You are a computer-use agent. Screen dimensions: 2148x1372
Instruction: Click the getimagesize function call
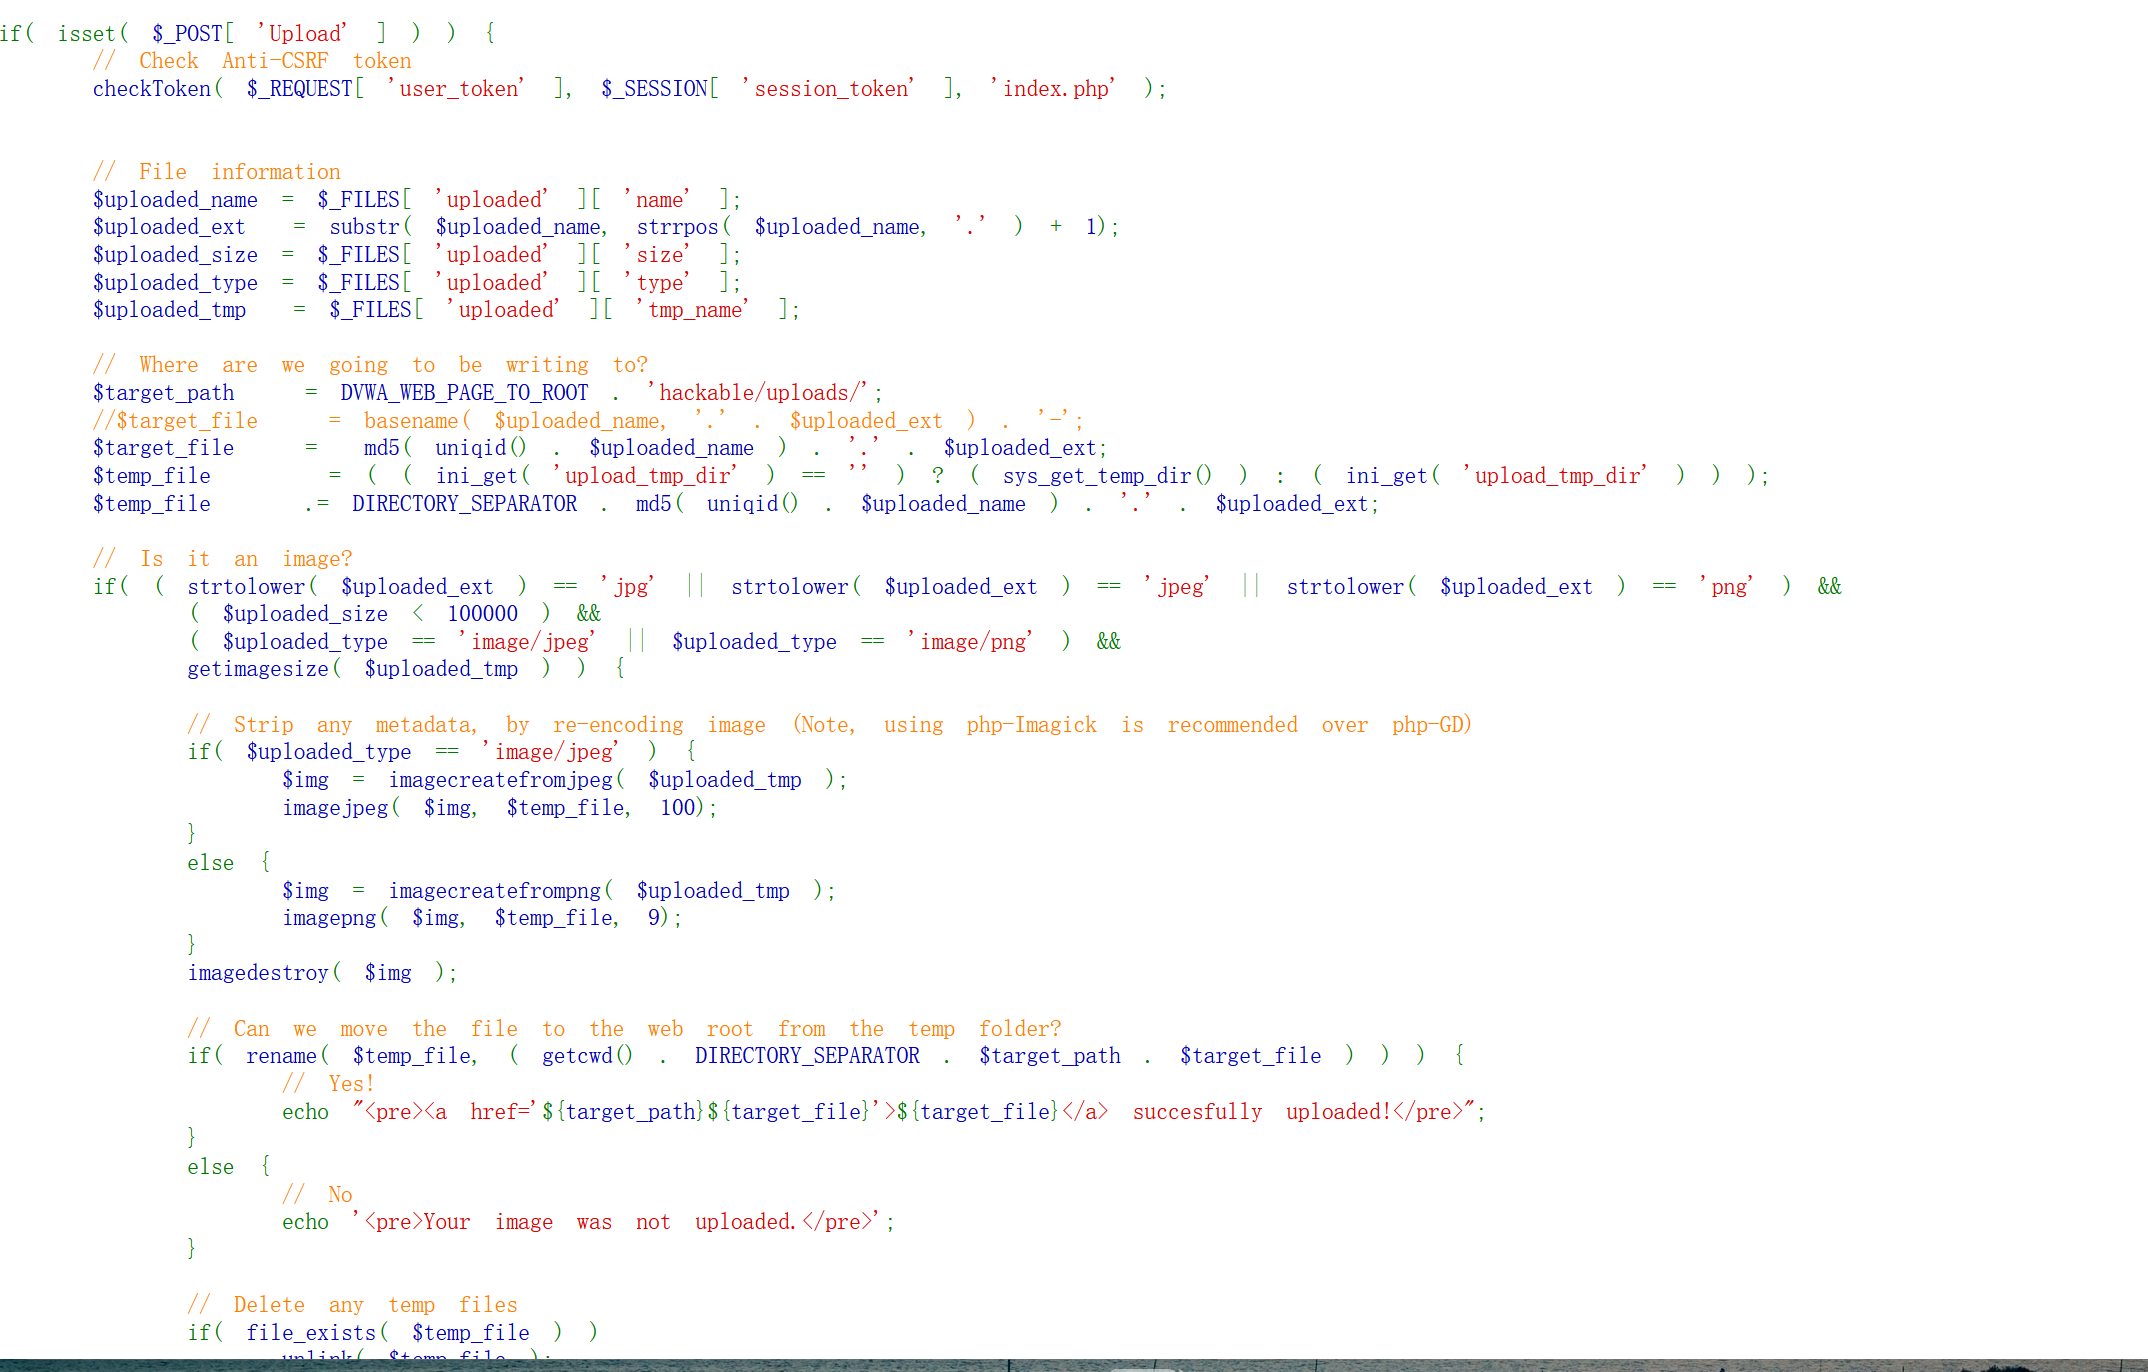pos(258,669)
